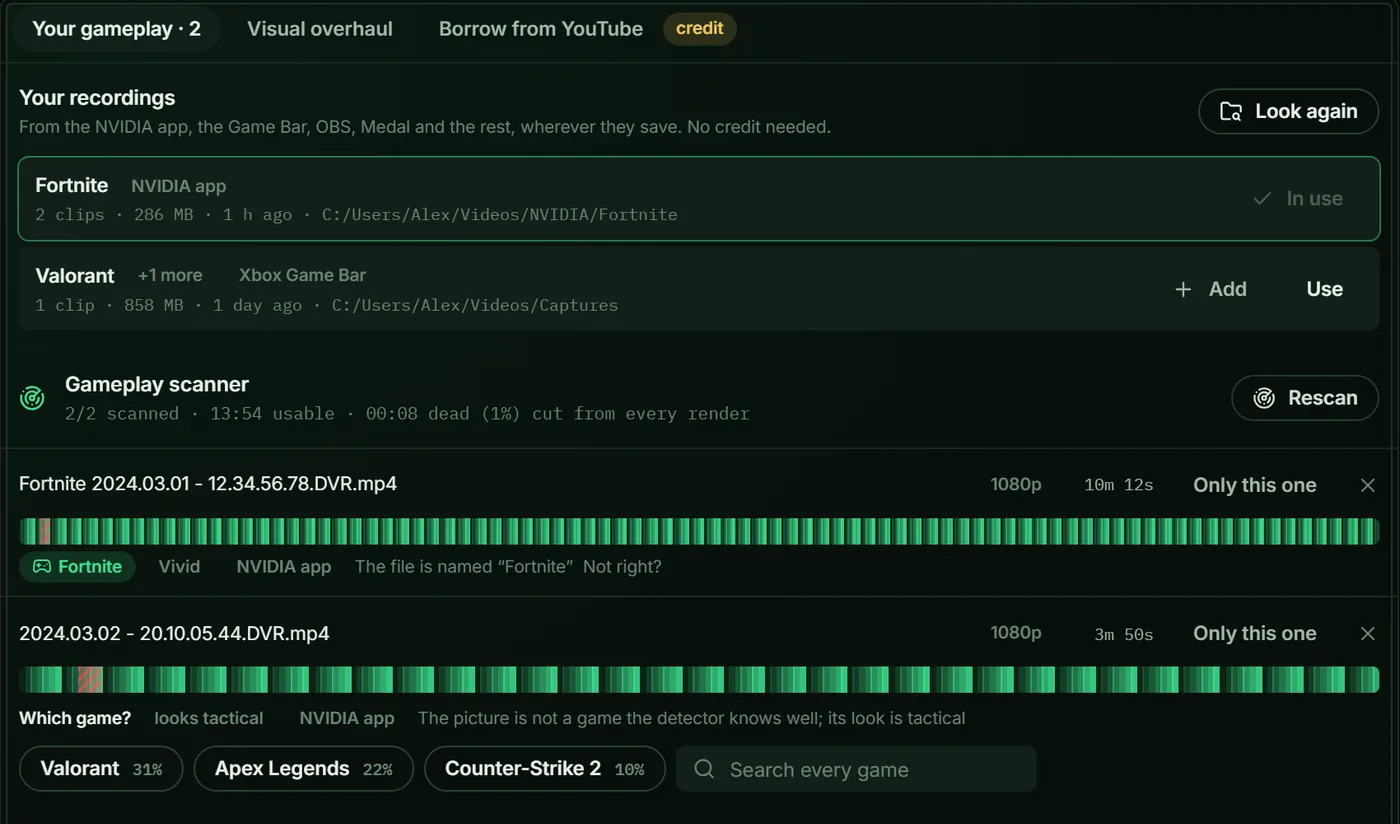
Task: Click the 3m 50s duration
Action: click(x=1124, y=634)
